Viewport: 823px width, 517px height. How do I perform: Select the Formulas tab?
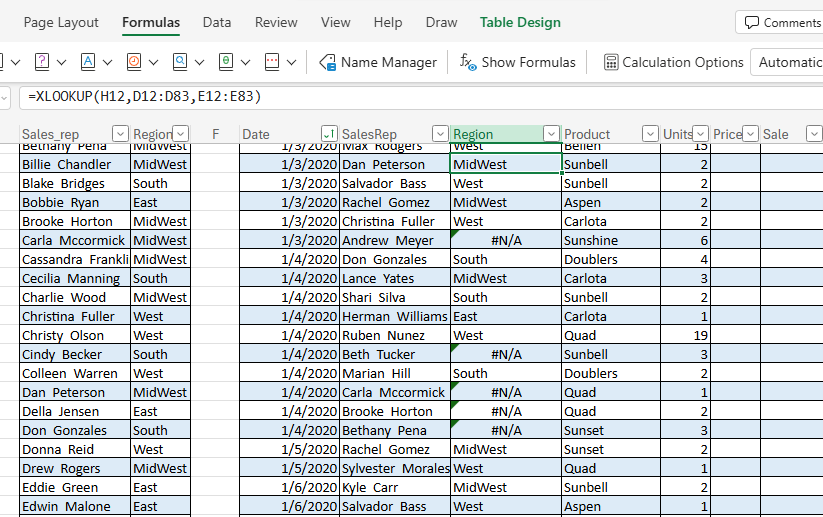point(151,23)
